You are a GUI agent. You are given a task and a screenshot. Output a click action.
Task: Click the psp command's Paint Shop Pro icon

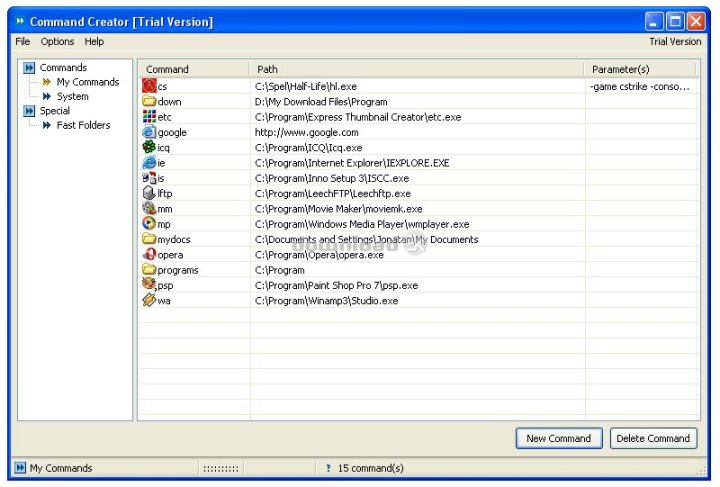point(149,285)
